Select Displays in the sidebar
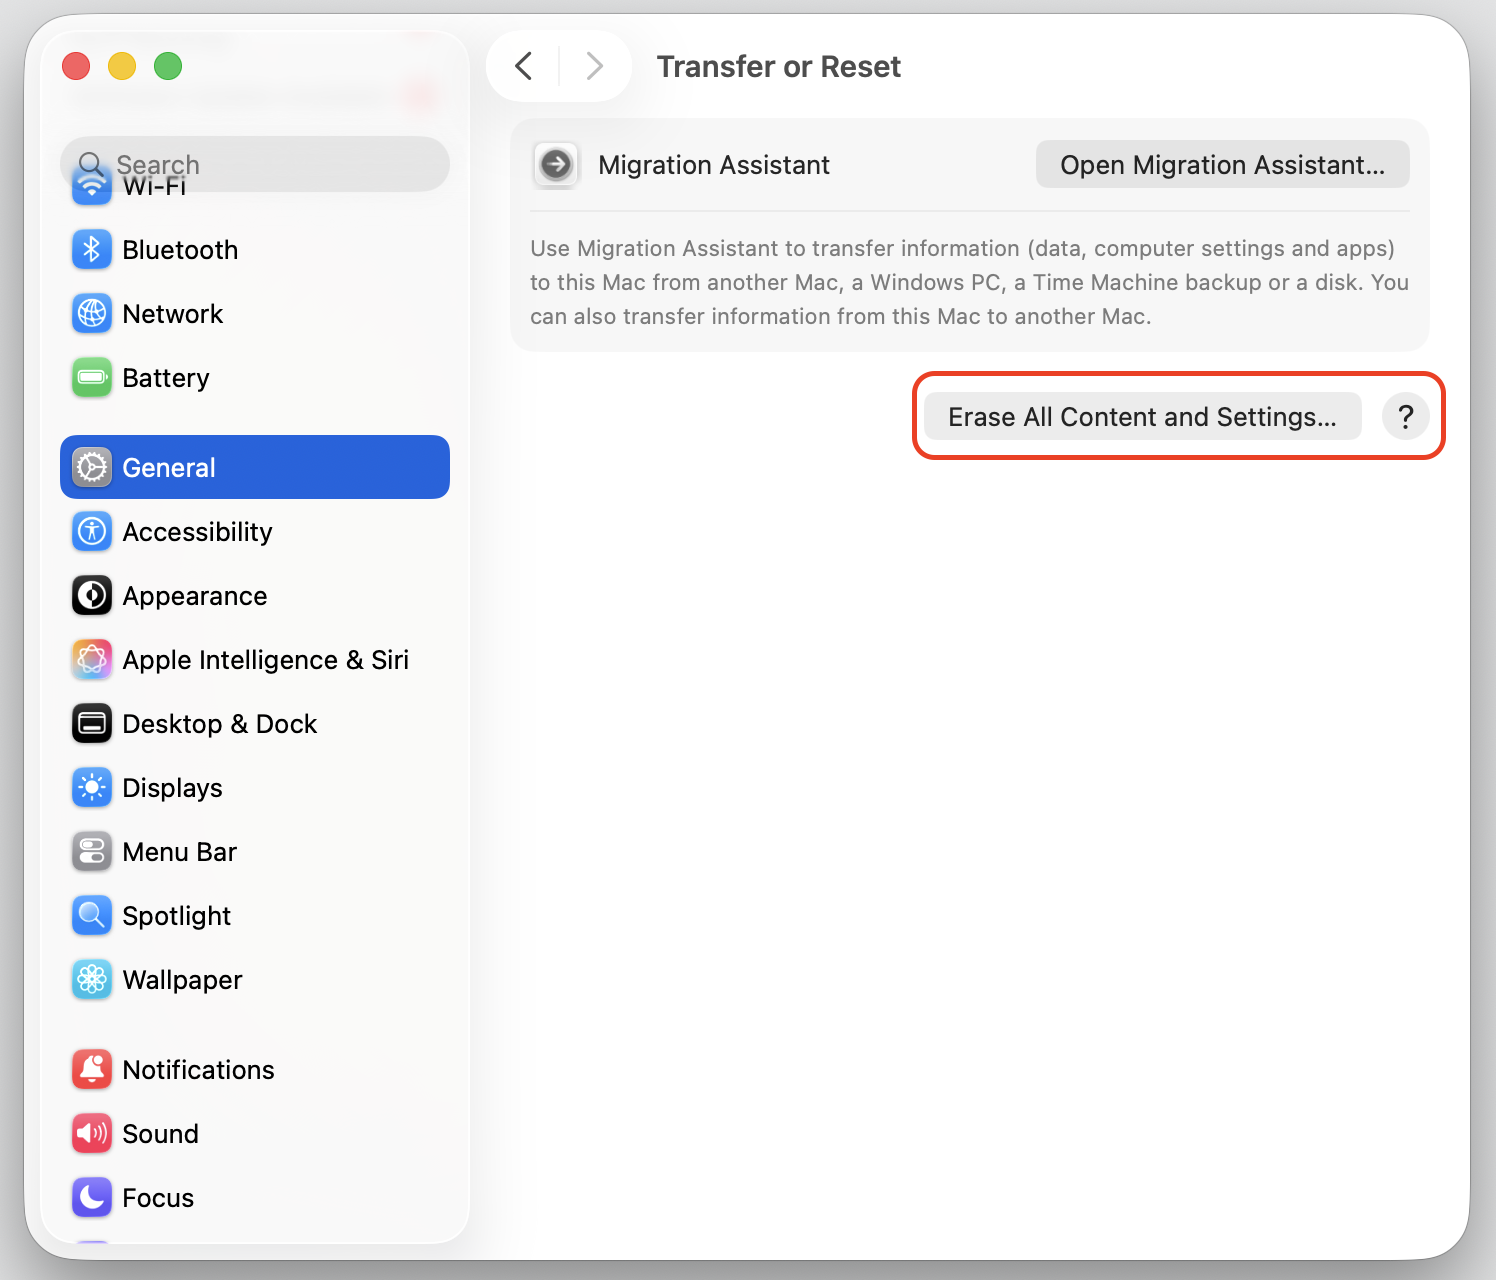Screen dimensions: 1496x1280 [x=255, y=788]
